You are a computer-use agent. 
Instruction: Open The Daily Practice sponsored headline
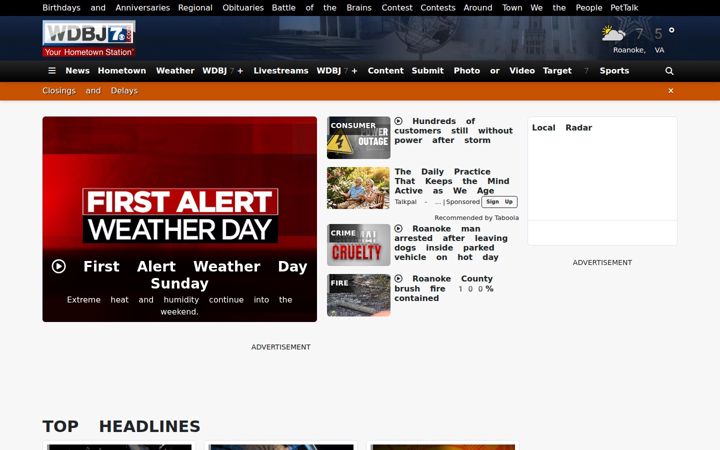(452, 181)
